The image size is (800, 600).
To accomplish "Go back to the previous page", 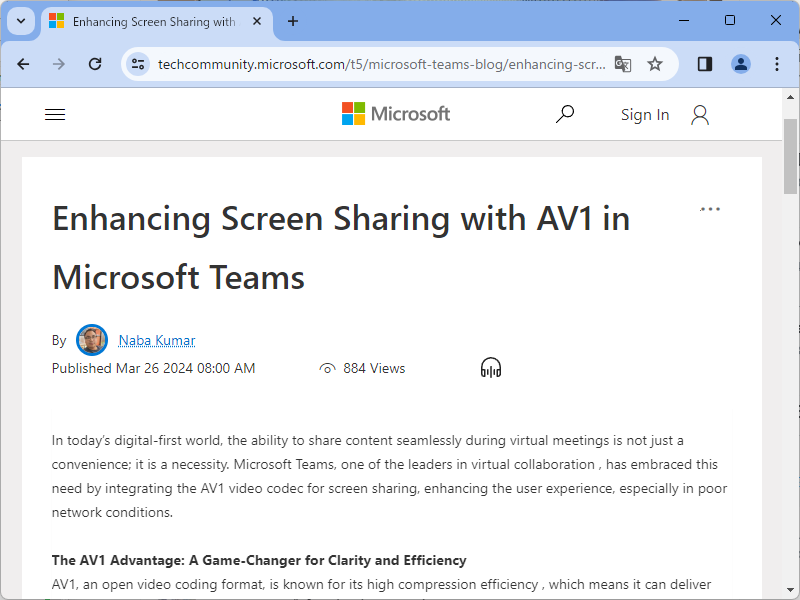I will click(x=23, y=64).
